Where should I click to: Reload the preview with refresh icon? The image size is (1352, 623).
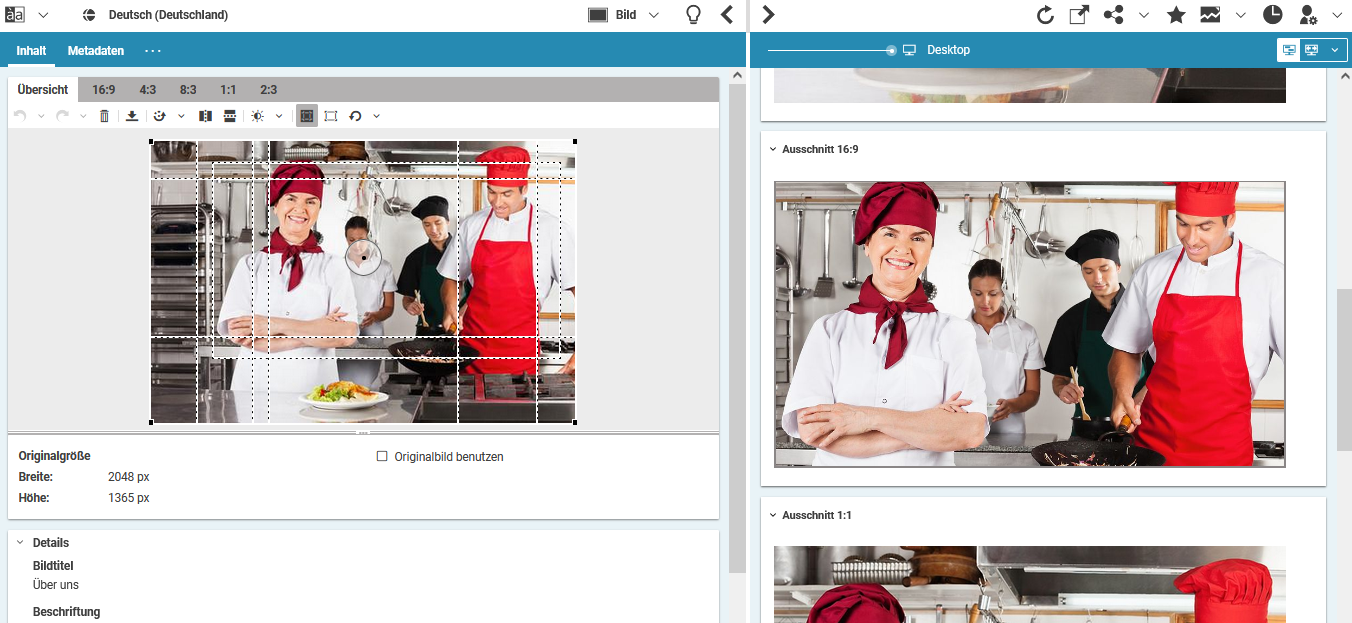(x=1045, y=15)
